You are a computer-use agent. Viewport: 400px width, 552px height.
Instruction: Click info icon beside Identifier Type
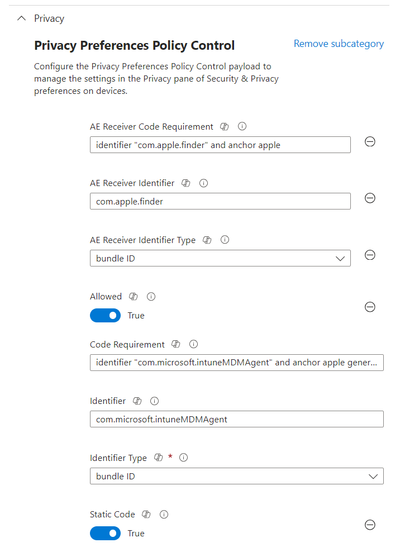coord(183,457)
